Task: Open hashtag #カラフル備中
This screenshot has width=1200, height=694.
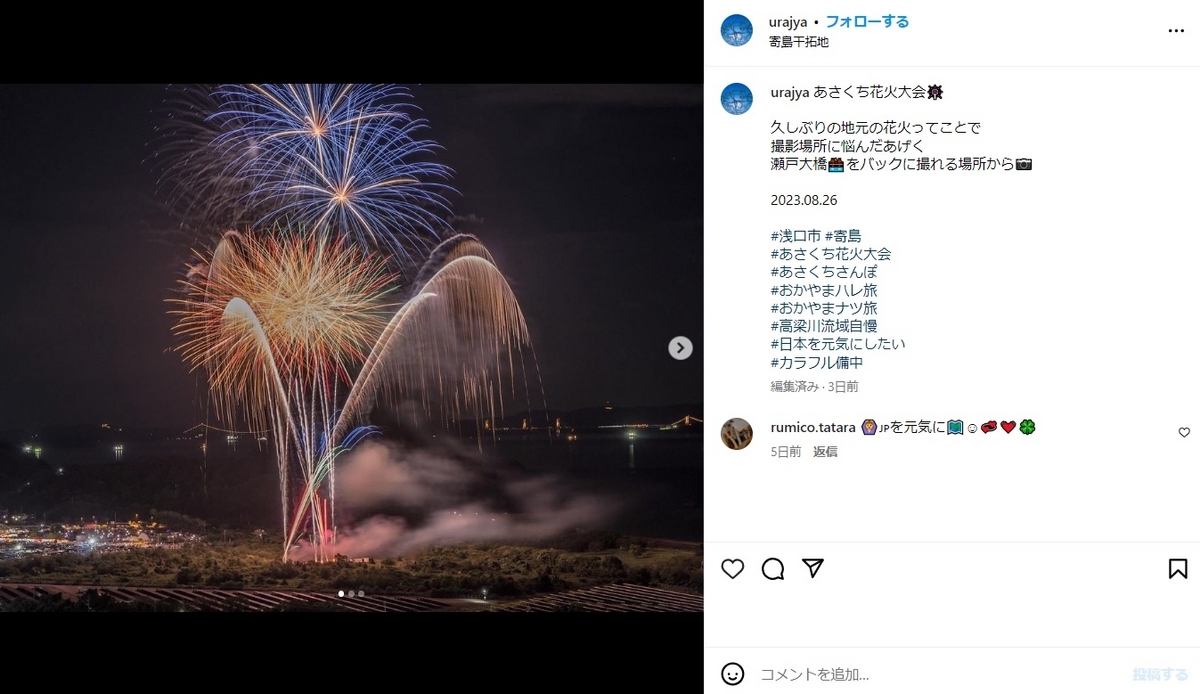Action: tap(817, 363)
